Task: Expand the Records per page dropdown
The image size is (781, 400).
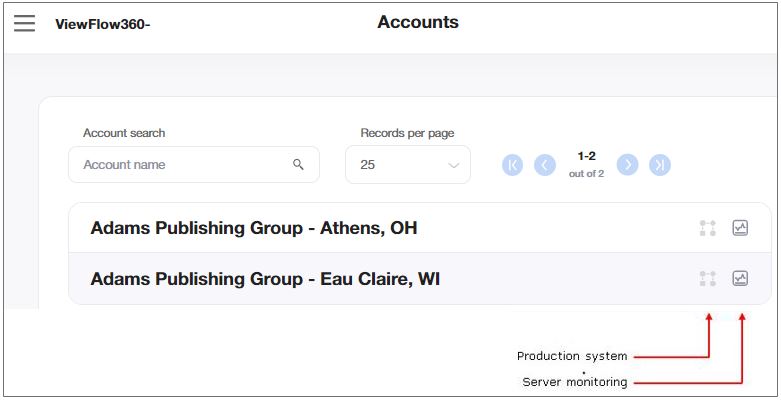Action: [408, 165]
